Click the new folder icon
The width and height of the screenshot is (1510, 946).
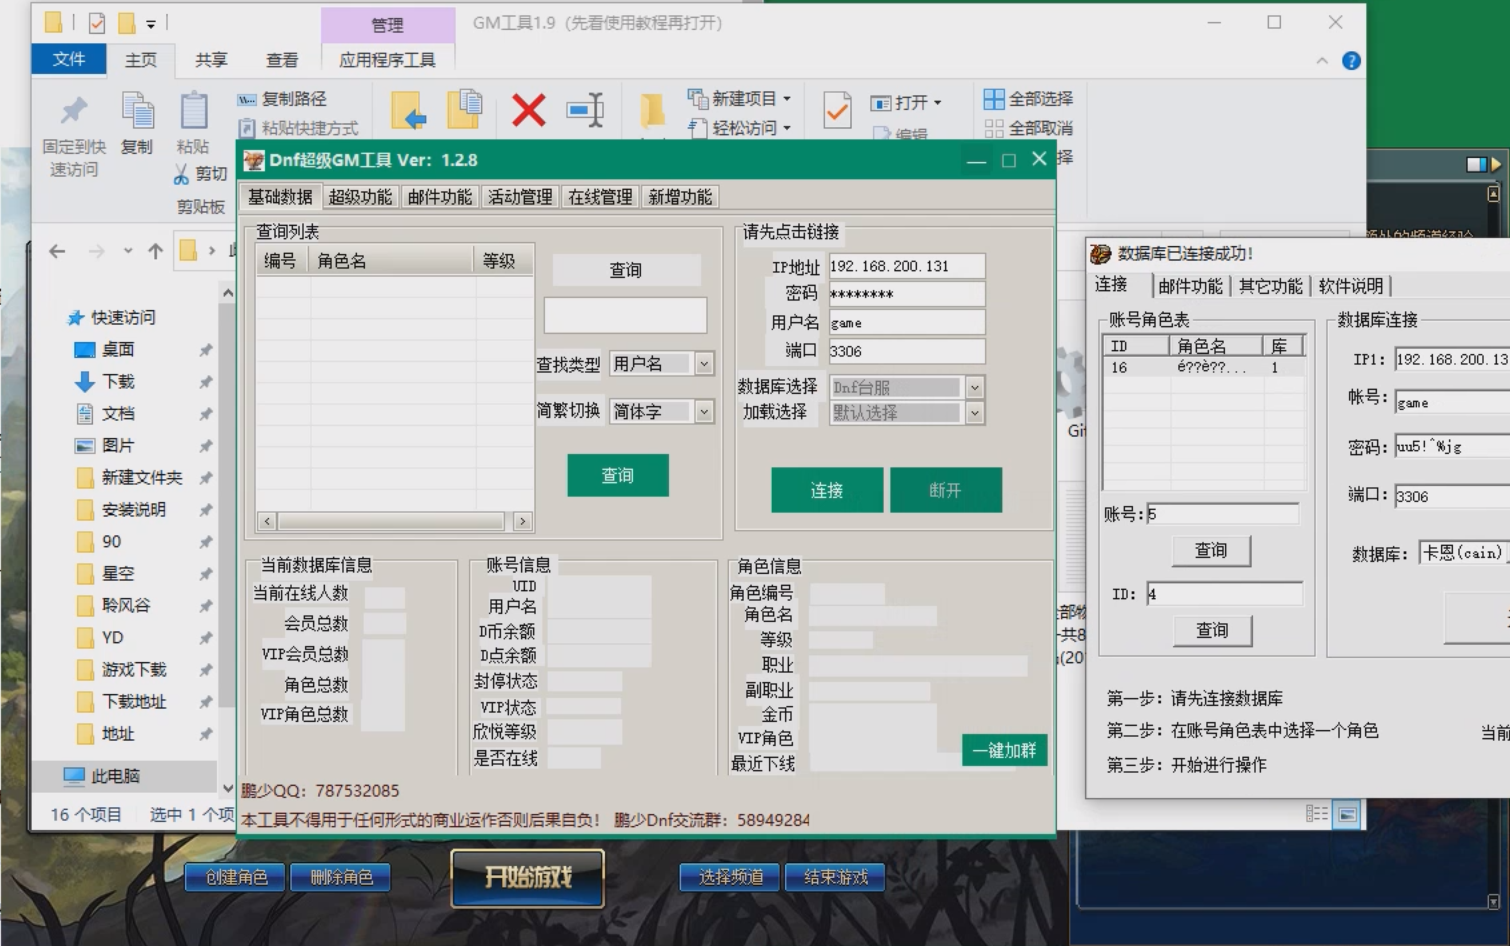652,110
